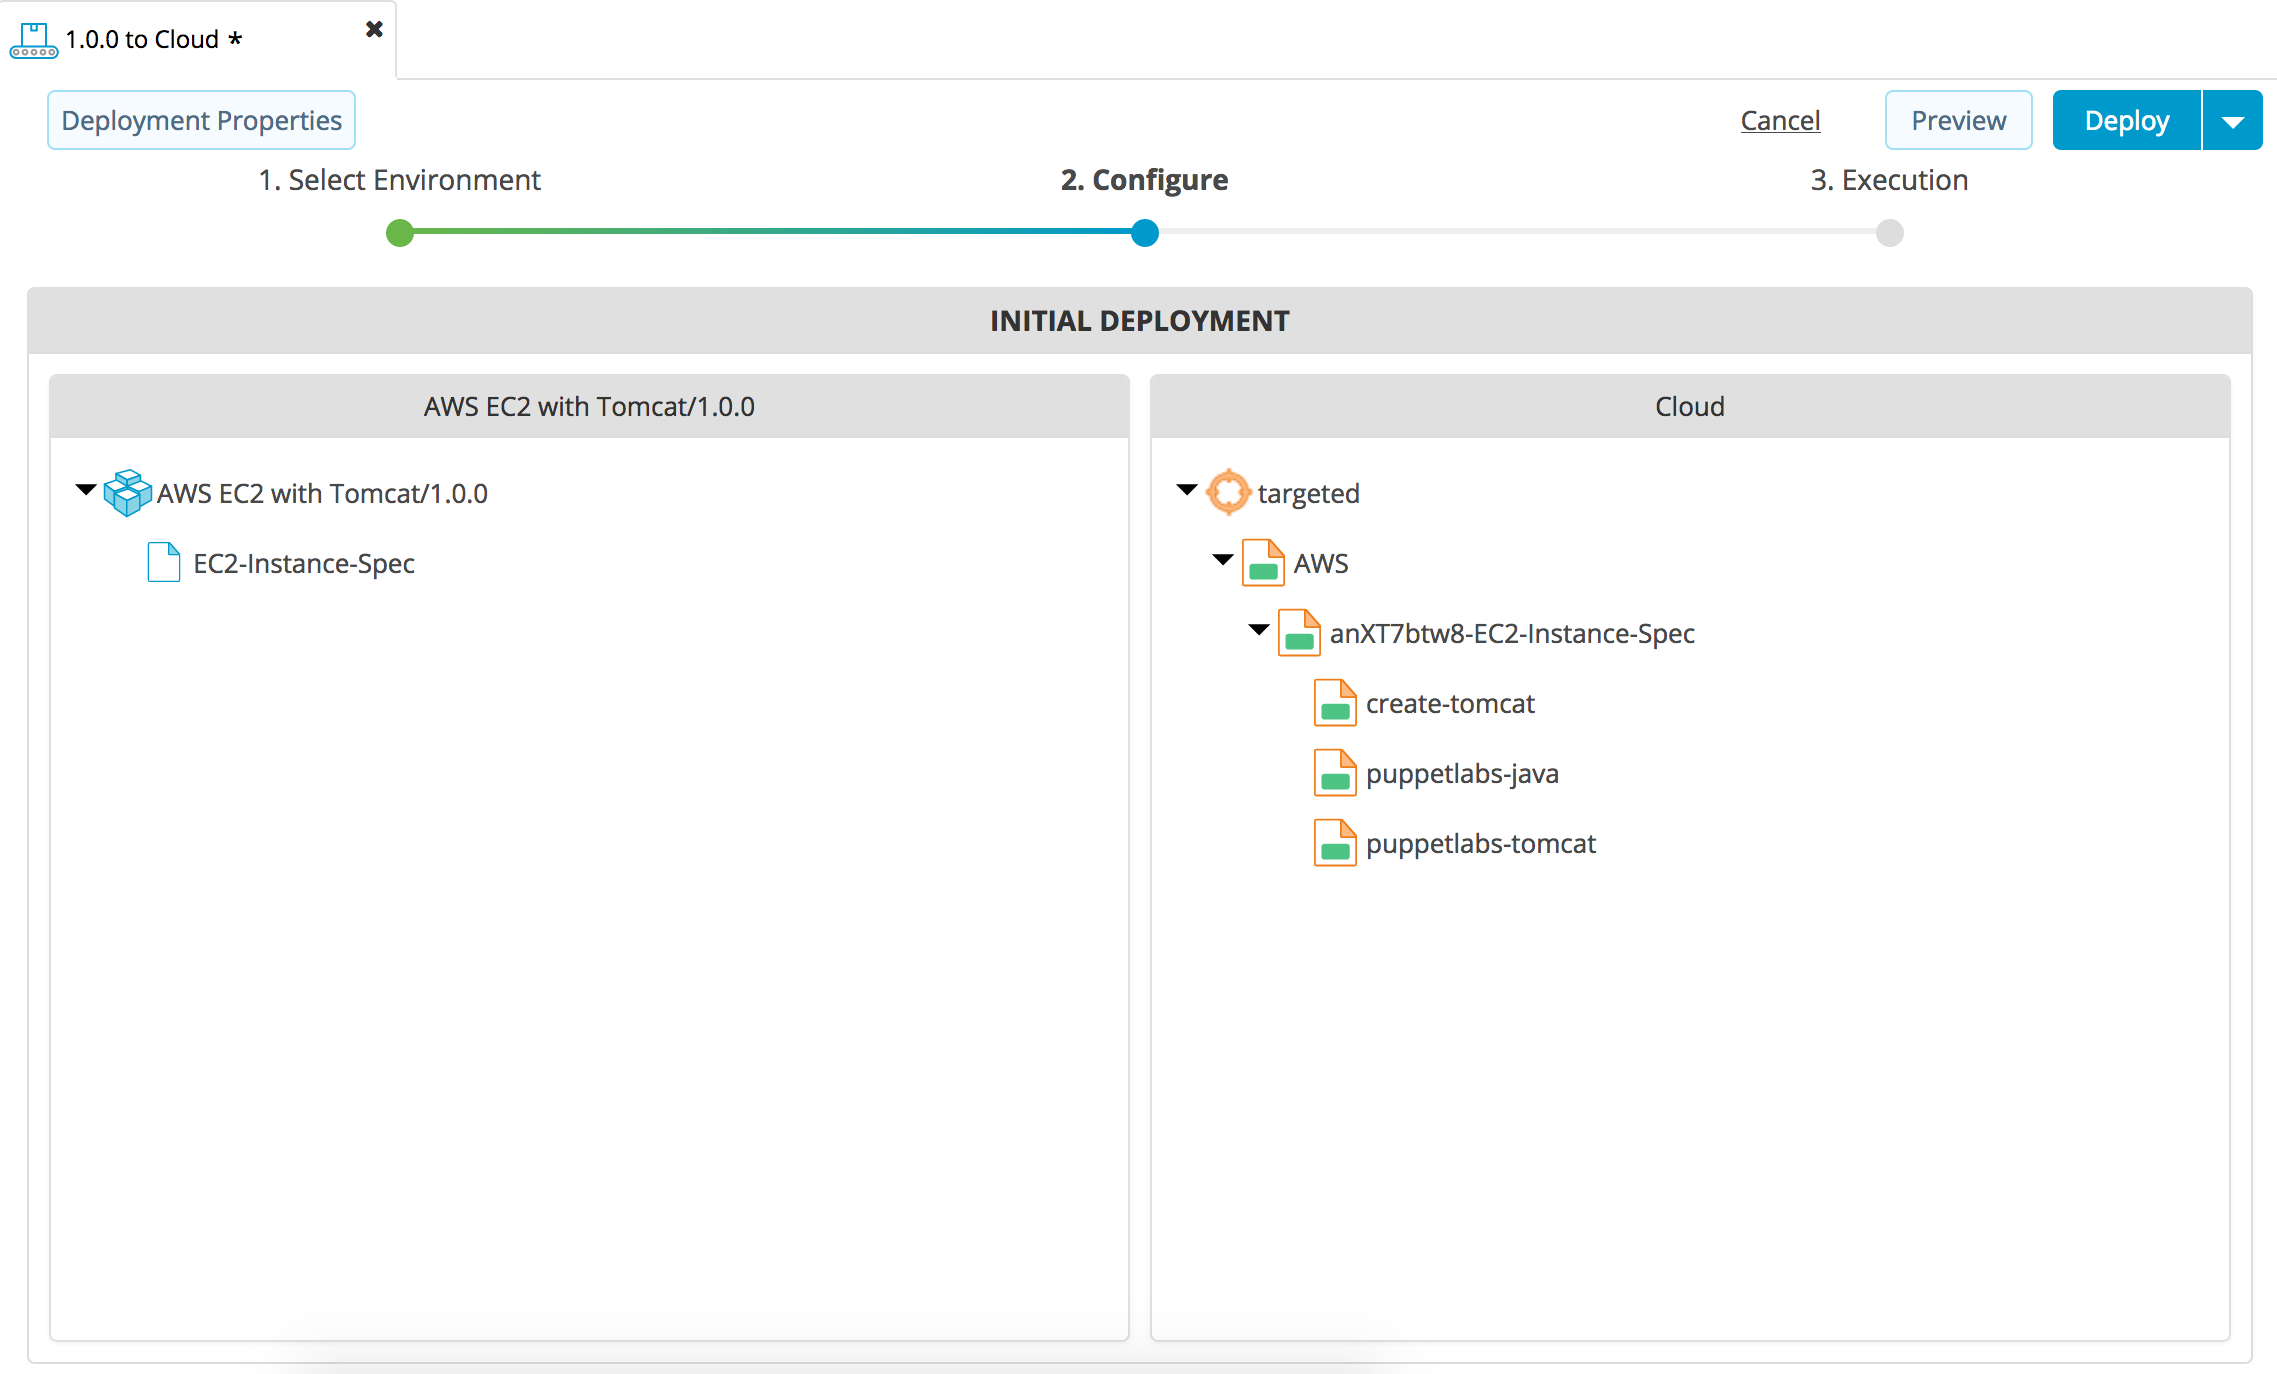The height and width of the screenshot is (1374, 2277).
Task: Click the Preview button
Action: click(1958, 120)
